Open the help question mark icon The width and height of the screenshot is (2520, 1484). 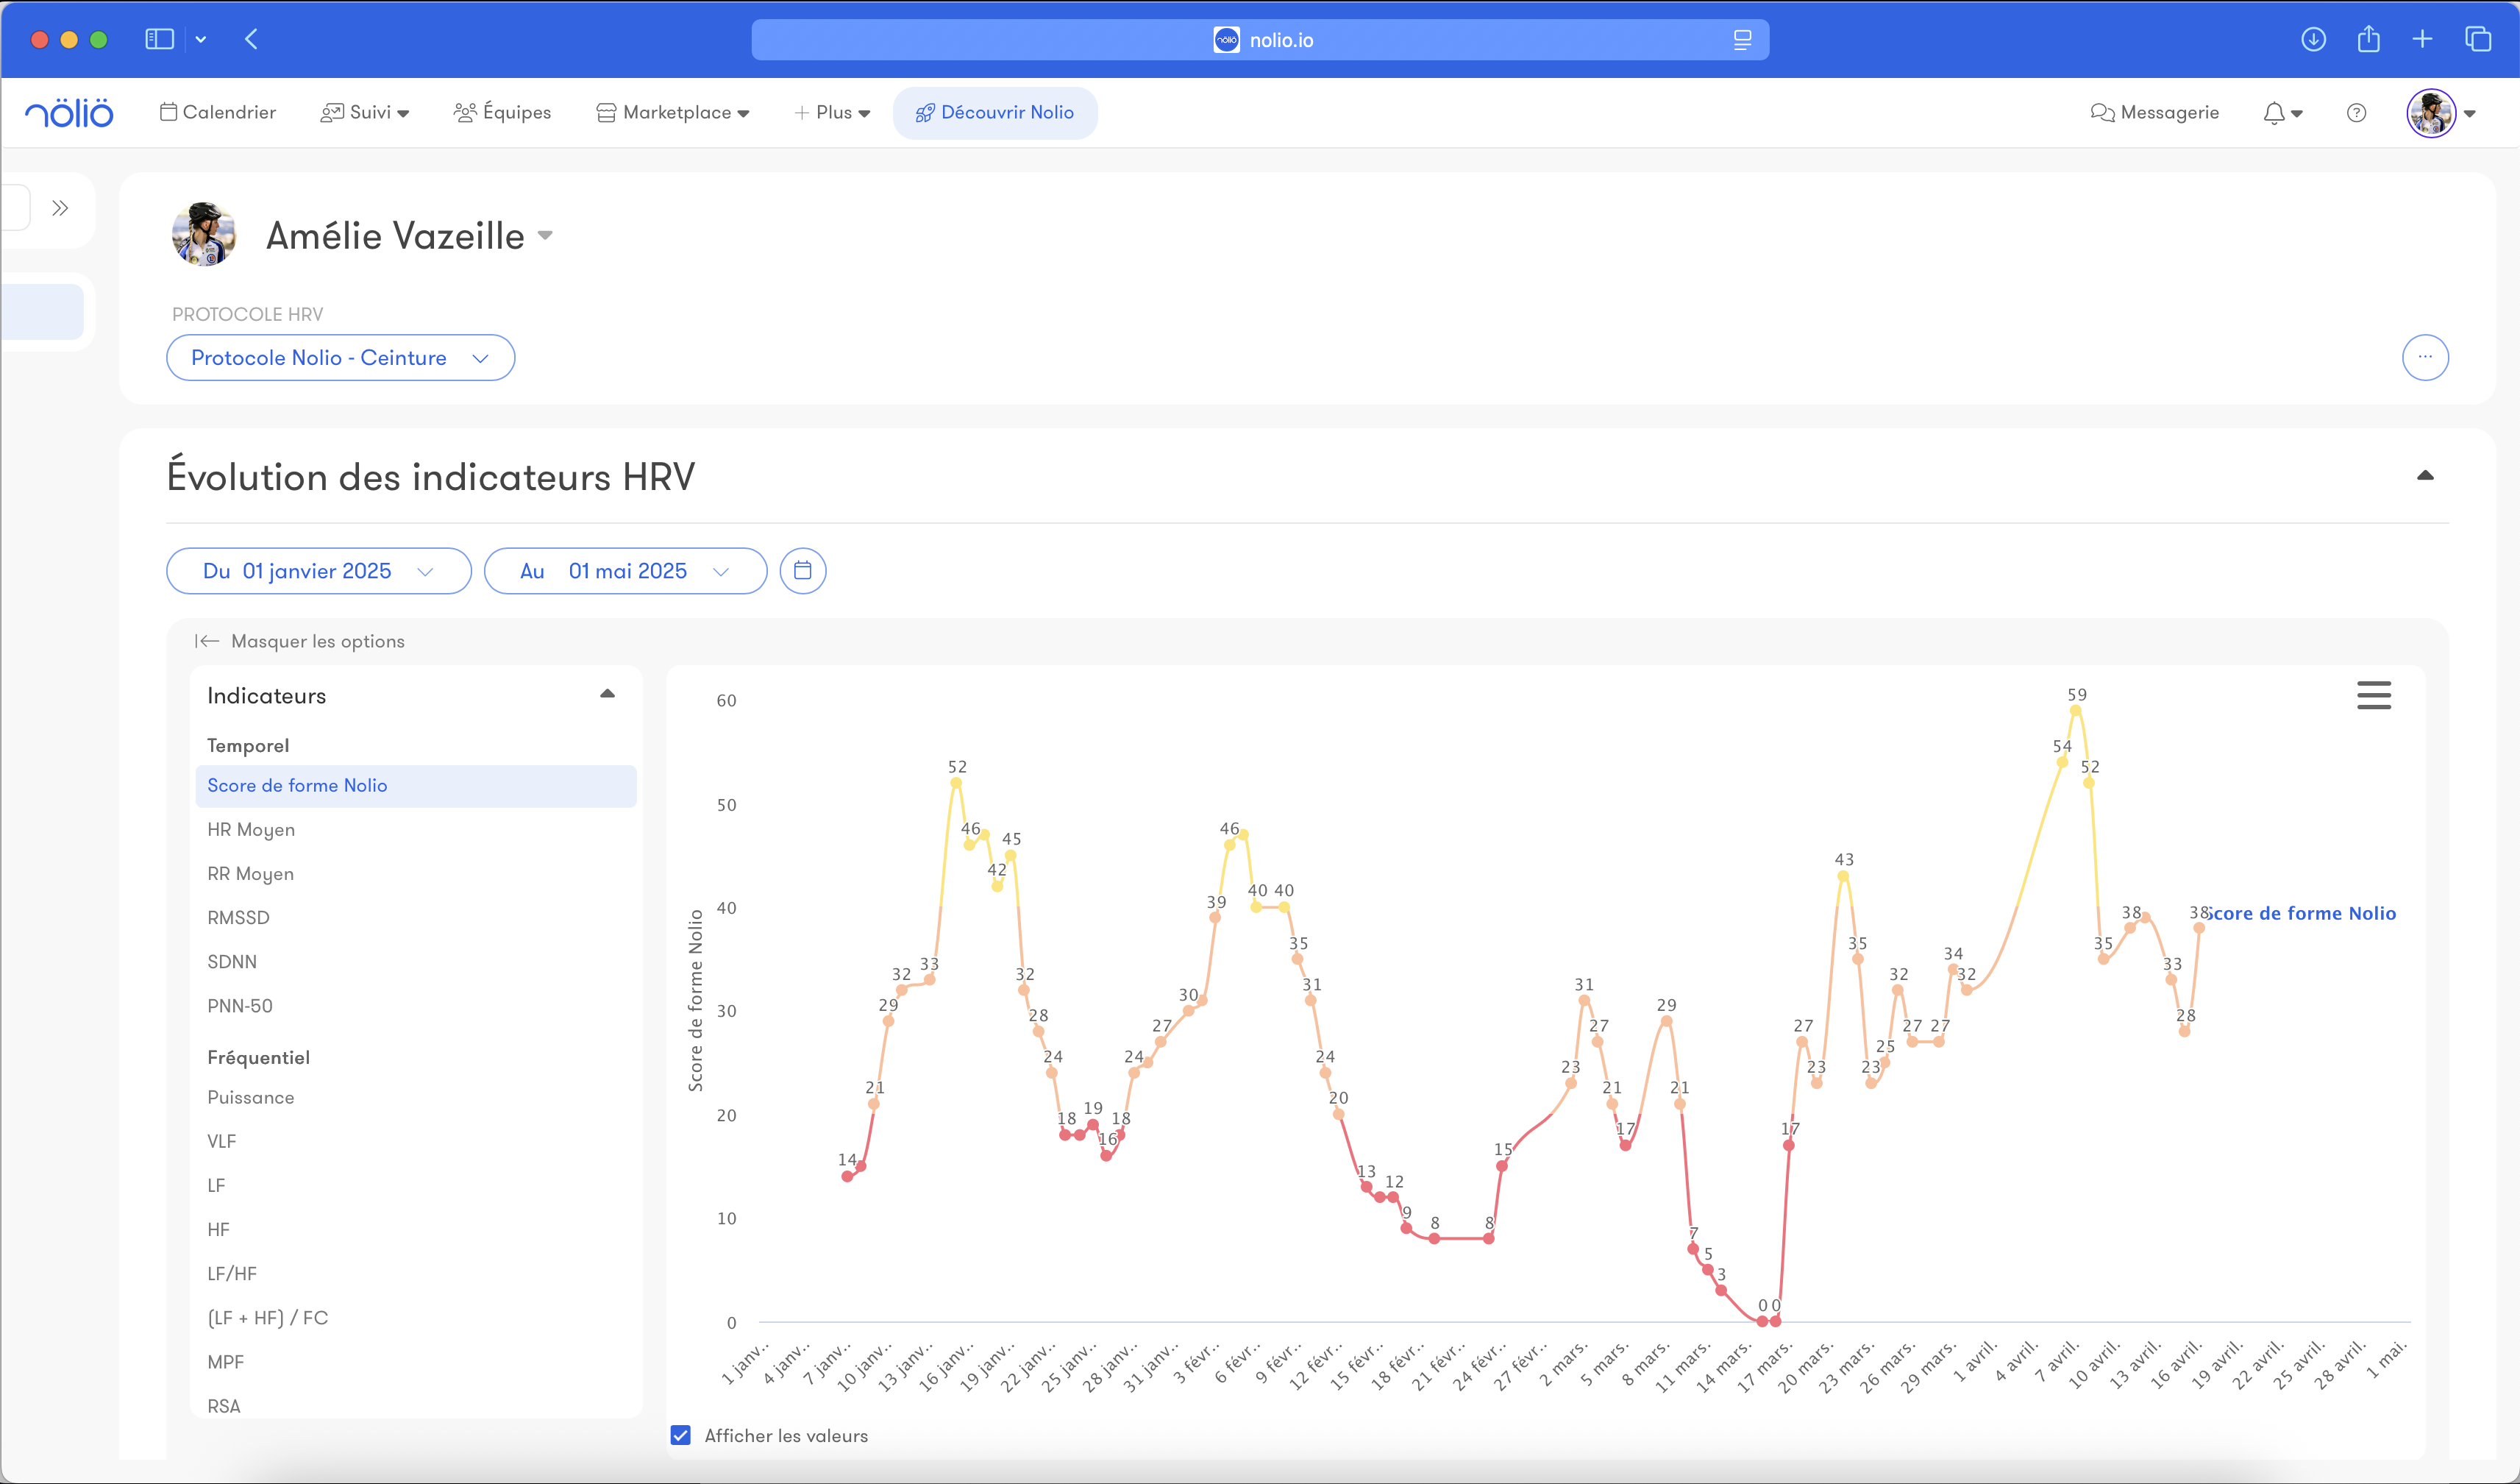pos(2356,113)
